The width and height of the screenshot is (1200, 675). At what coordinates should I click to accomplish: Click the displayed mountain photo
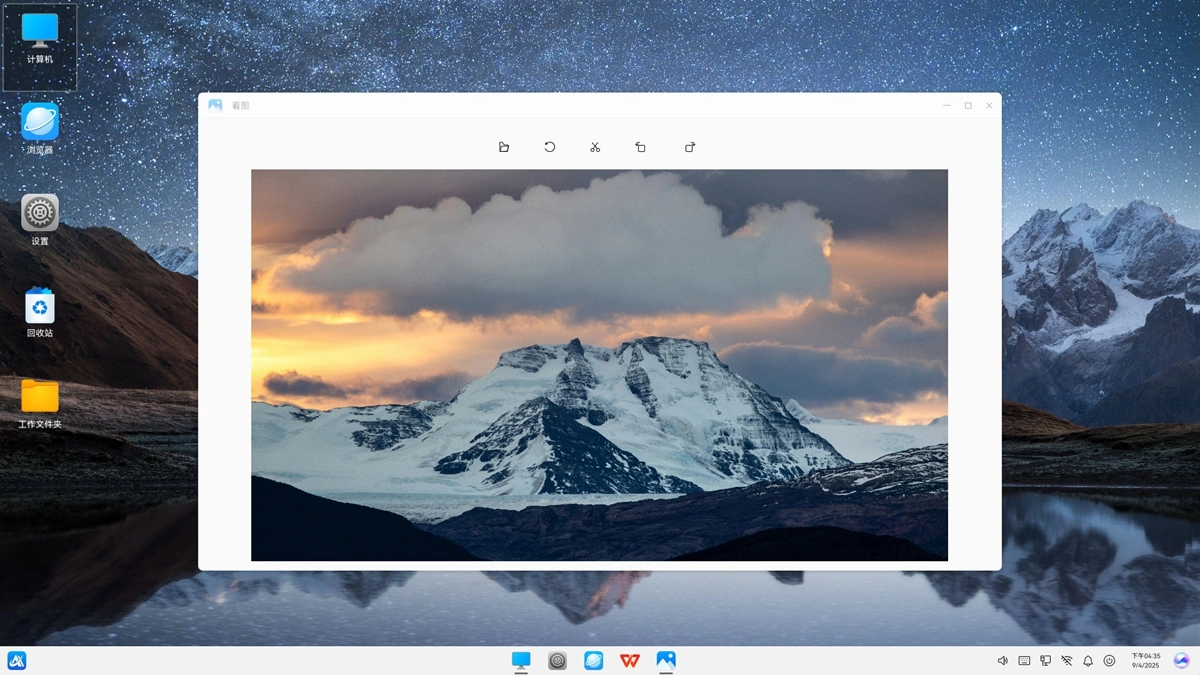pos(599,365)
